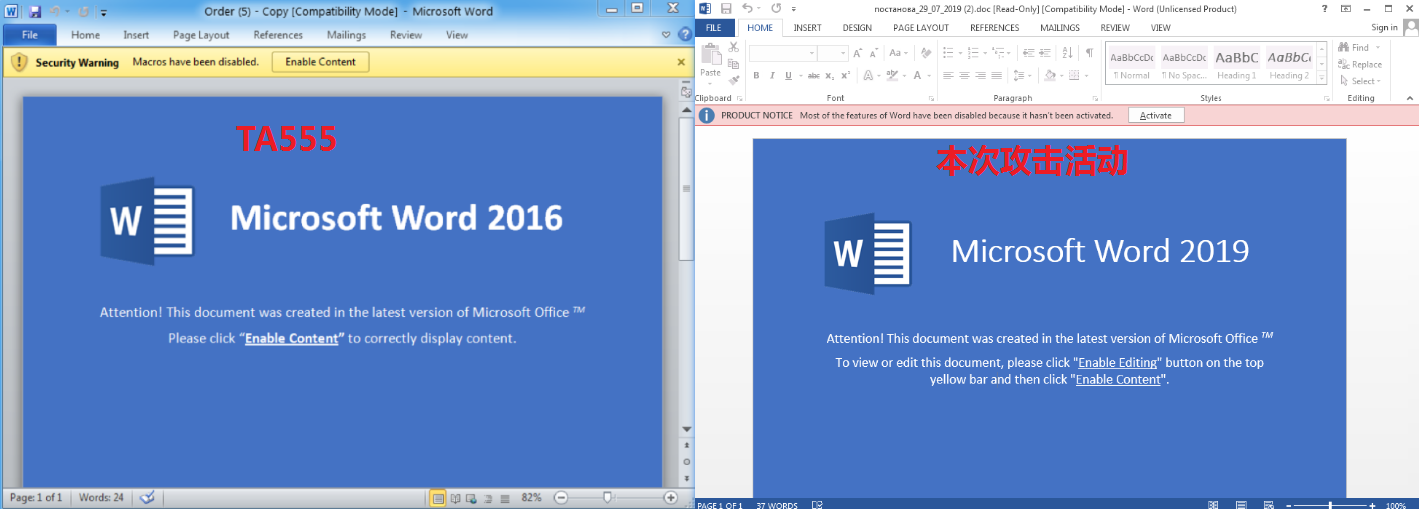The width and height of the screenshot is (1419, 509).
Task: Select Heading 1 style thumbnail
Action: [1236, 64]
